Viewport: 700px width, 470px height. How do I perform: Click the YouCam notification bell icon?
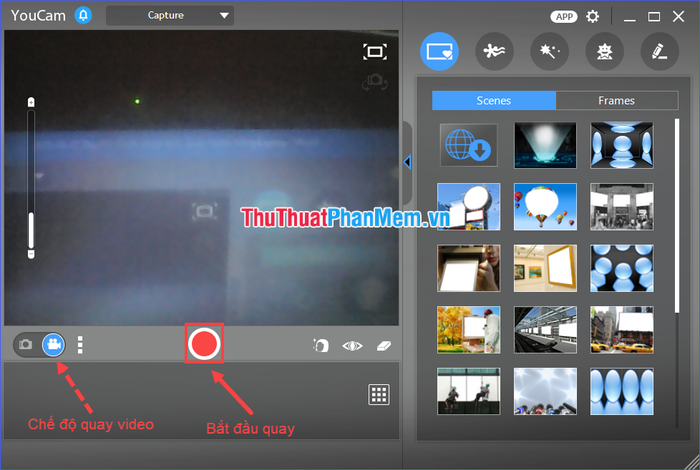coord(83,15)
